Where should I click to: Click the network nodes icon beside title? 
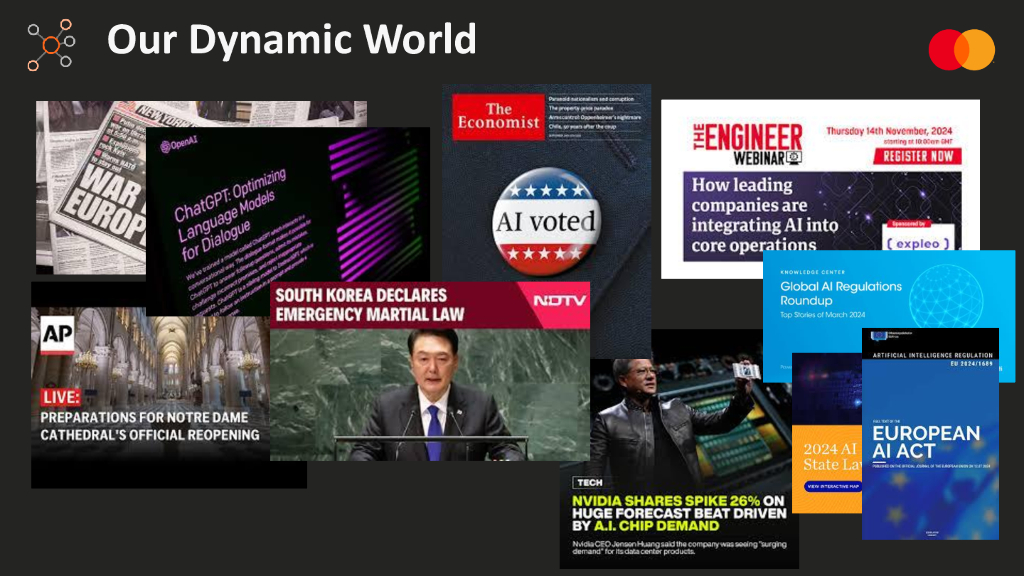[51, 44]
